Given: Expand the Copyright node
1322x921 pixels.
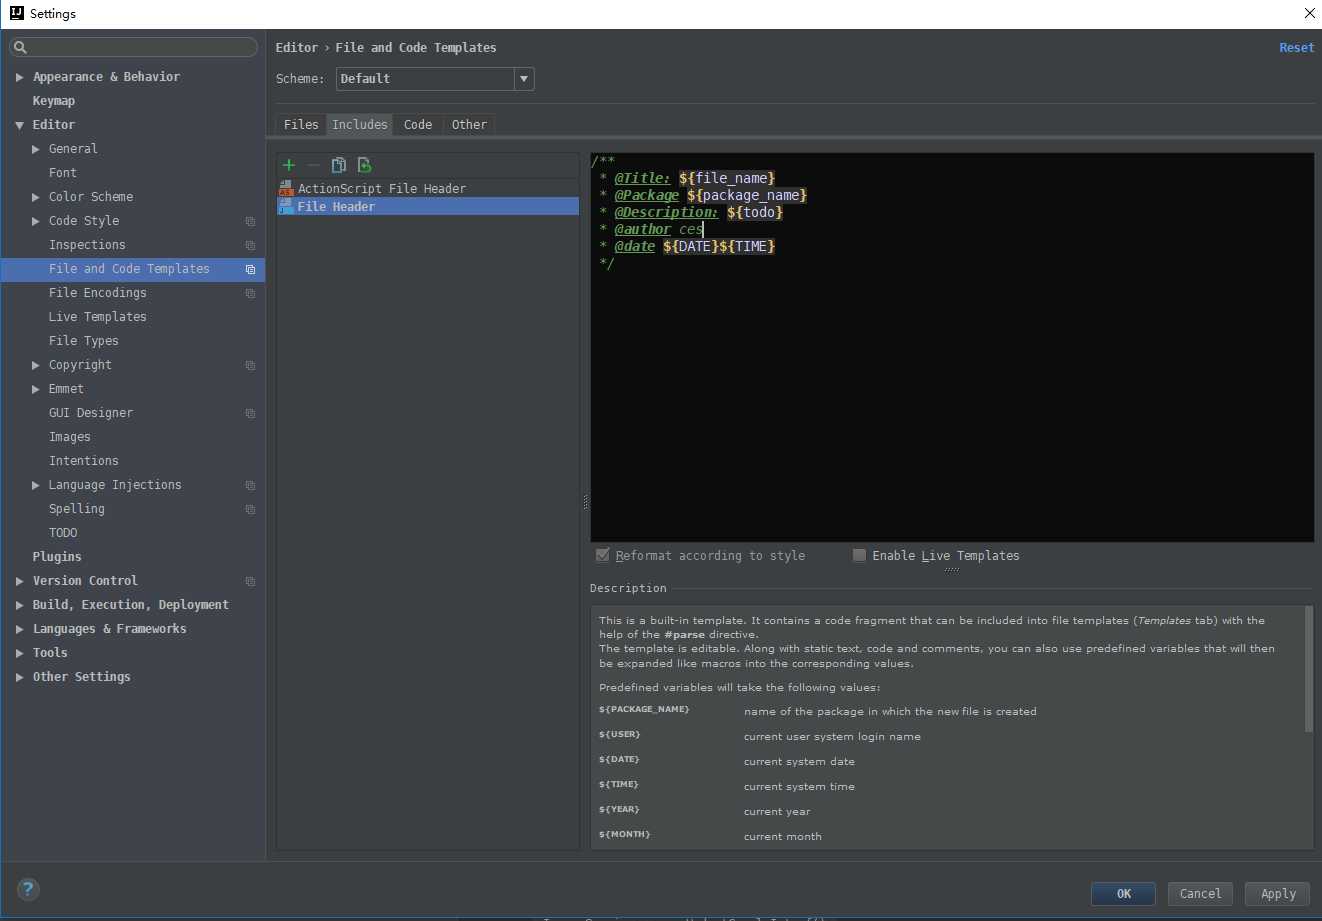Looking at the screenshot, I should [36, 365].
